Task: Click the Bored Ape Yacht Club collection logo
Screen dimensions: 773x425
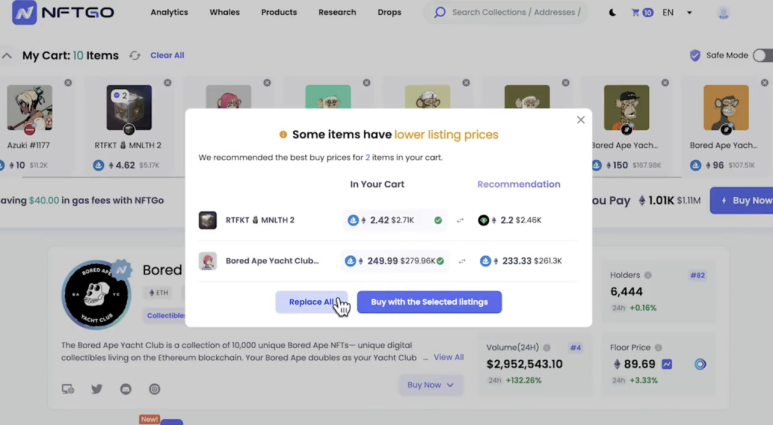Action: 97,295
